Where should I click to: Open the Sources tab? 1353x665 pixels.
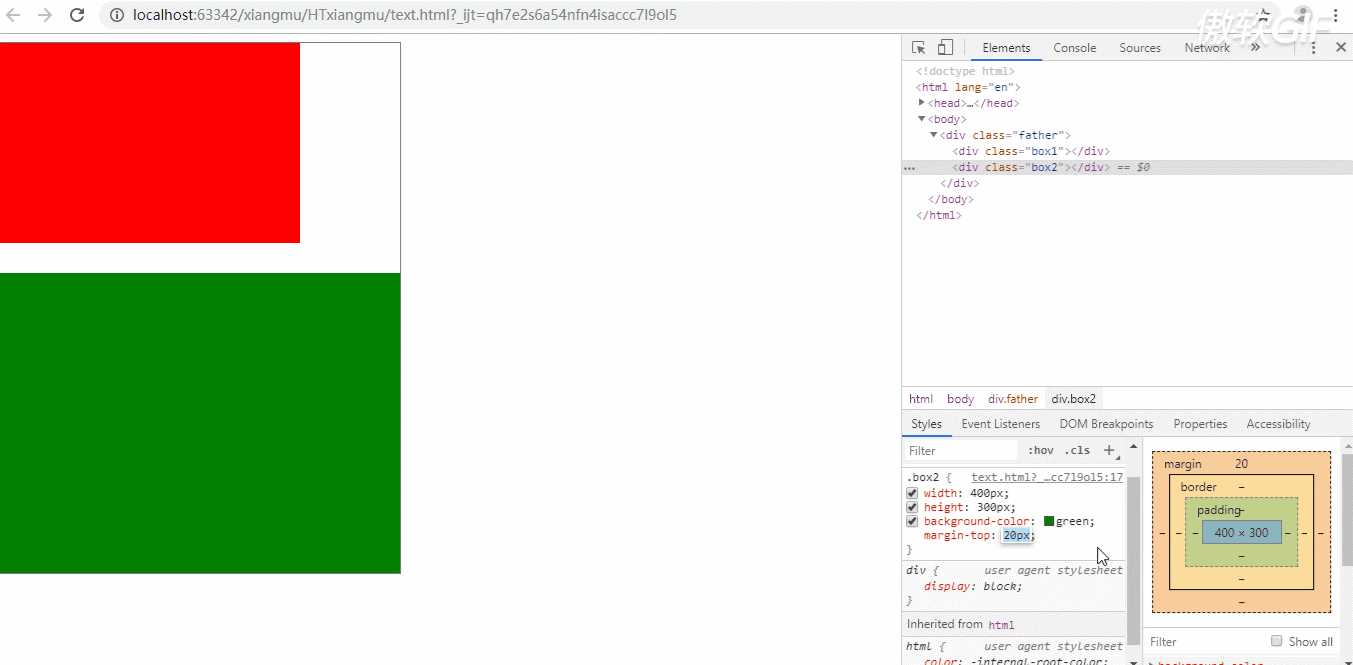[x=1140, y=48]
